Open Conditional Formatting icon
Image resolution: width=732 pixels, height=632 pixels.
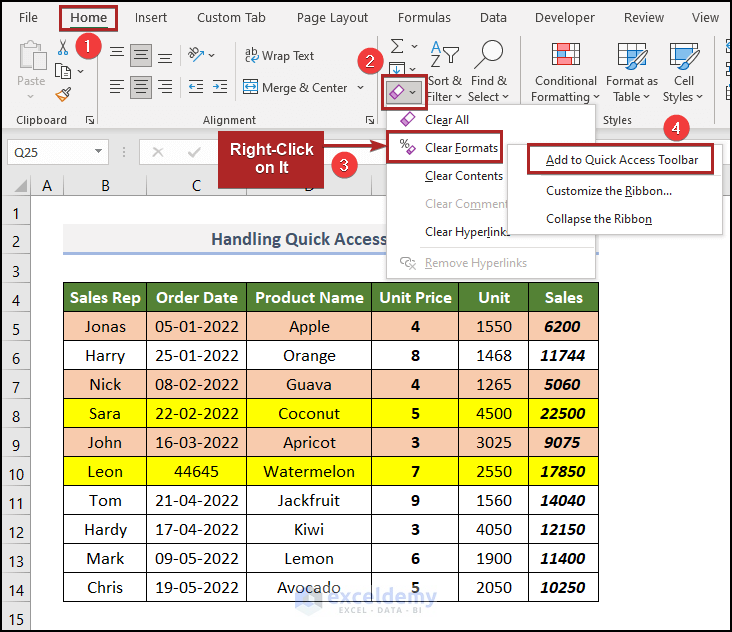point(566,55)
